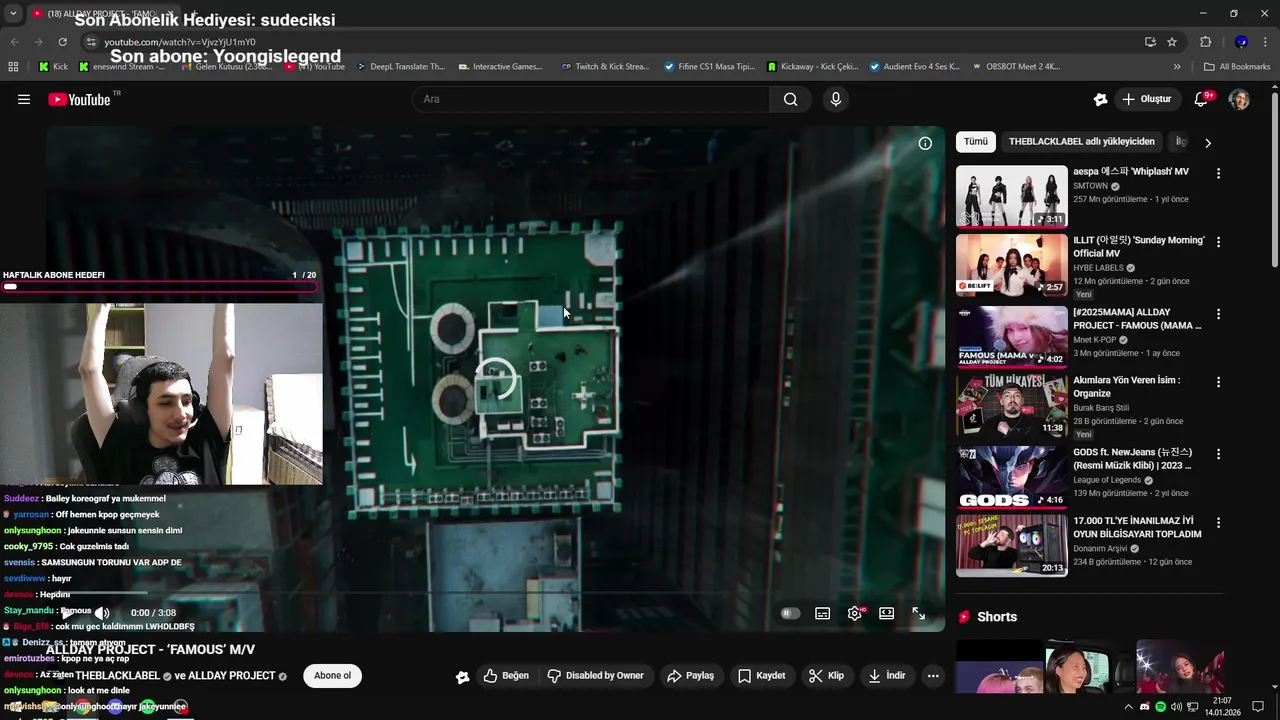This screenshot has width=1280, height=720.
Task: Open All Bookmarks folder
Action: click(x=1237, y=67)
